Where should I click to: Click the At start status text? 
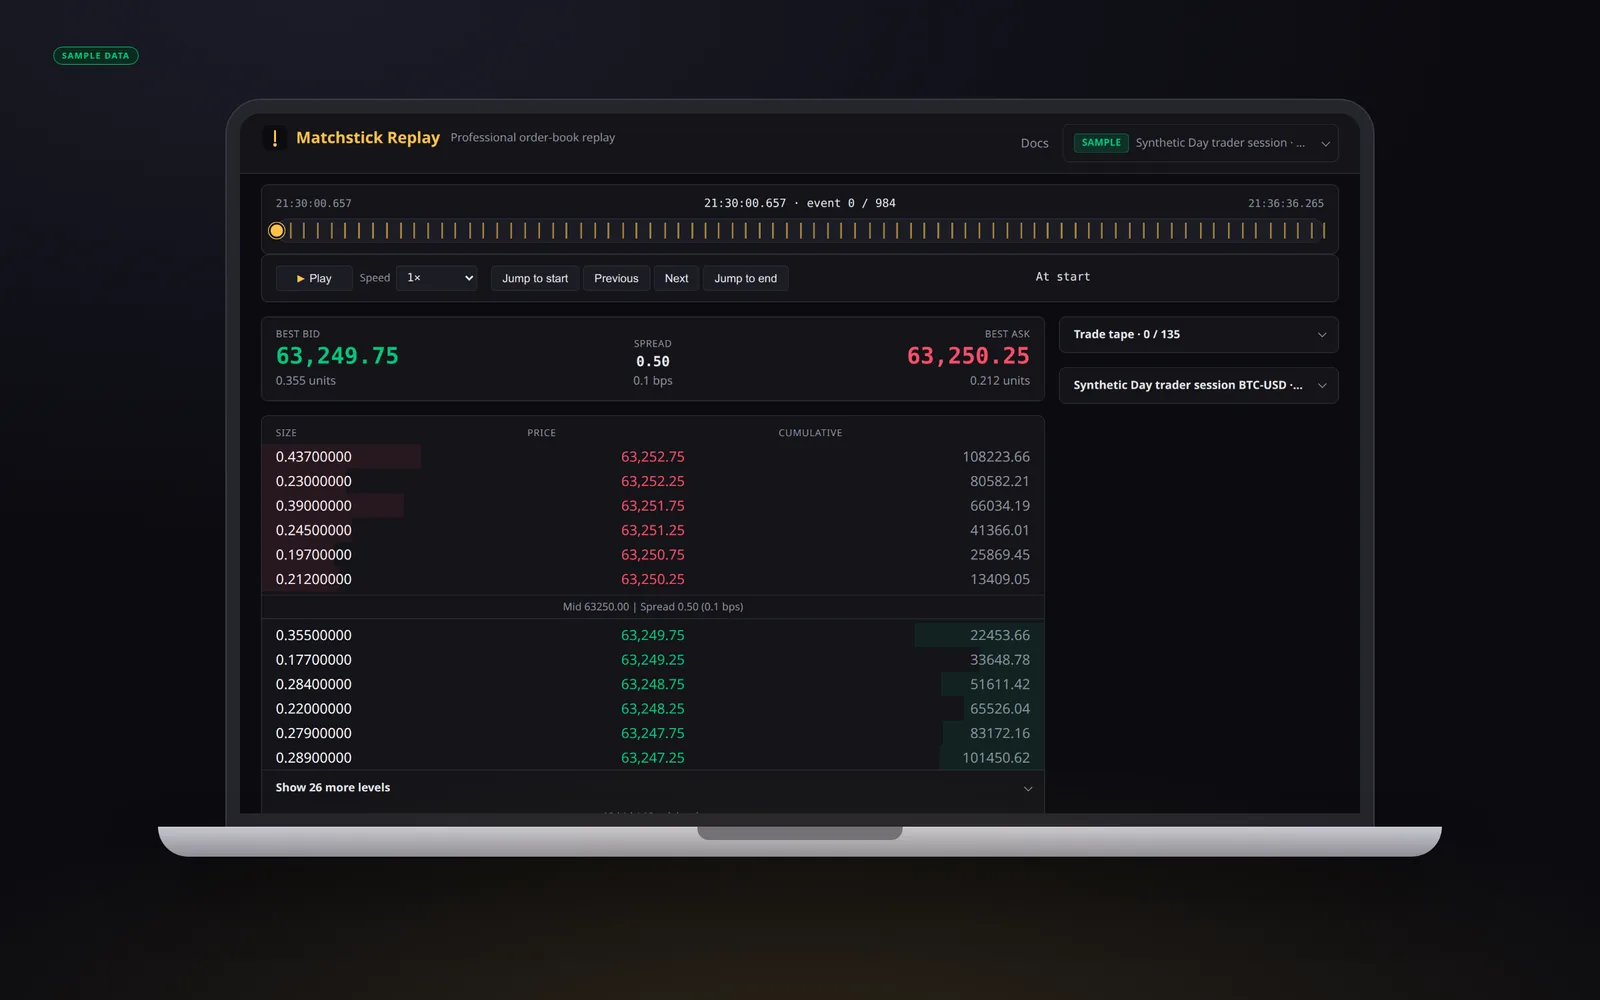(x=1063, y=277)
